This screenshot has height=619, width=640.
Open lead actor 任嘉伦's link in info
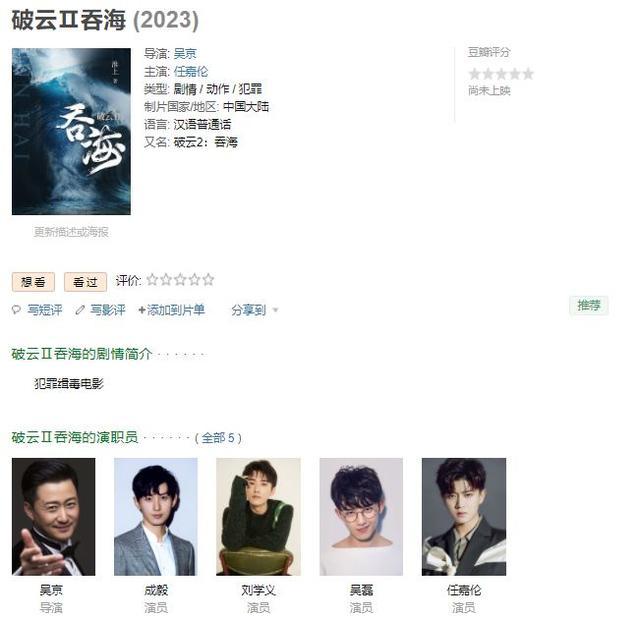[x=191, y=71]
